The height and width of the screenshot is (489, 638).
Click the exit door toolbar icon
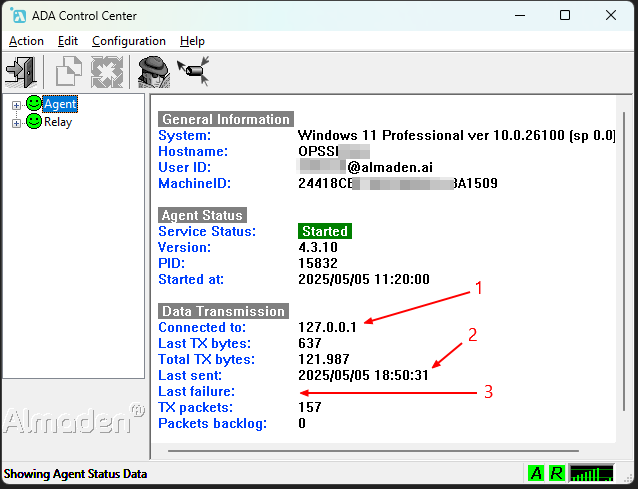[21, 72]
